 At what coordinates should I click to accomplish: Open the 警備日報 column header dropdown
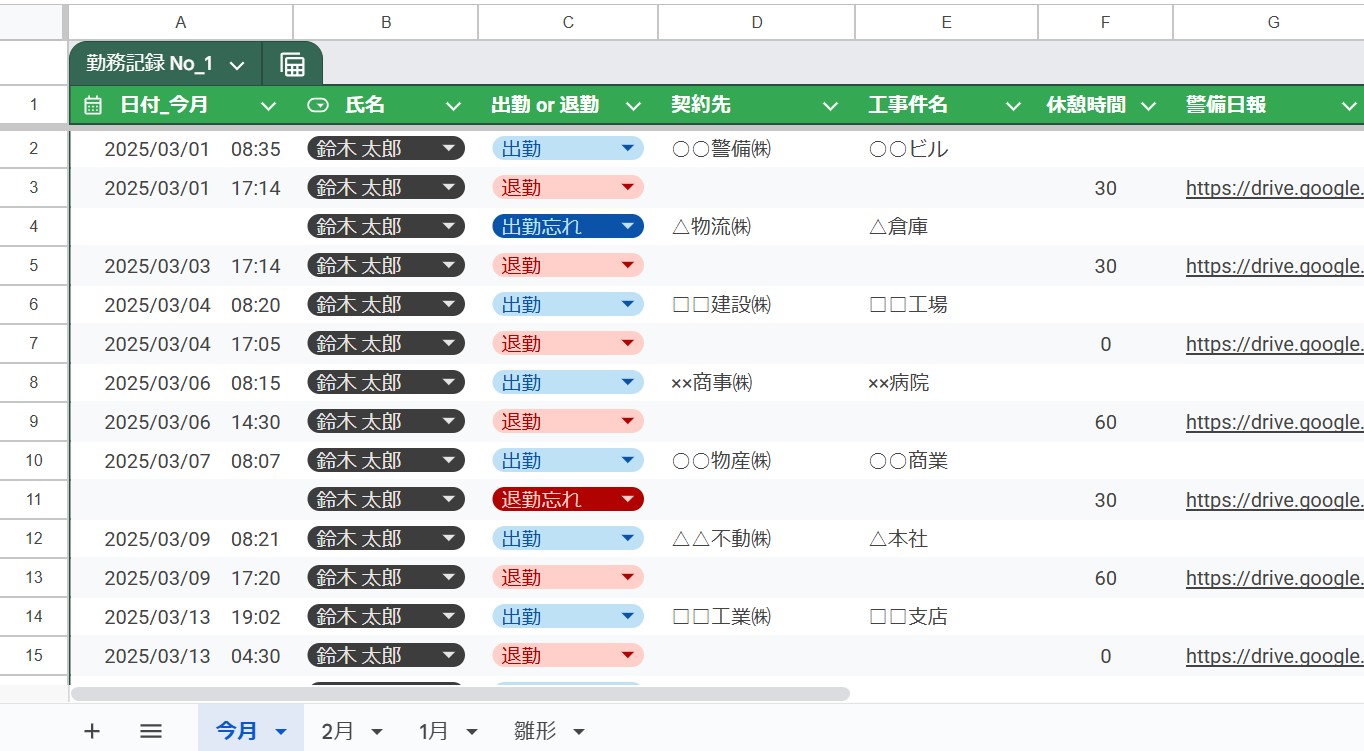point(1350,104)
